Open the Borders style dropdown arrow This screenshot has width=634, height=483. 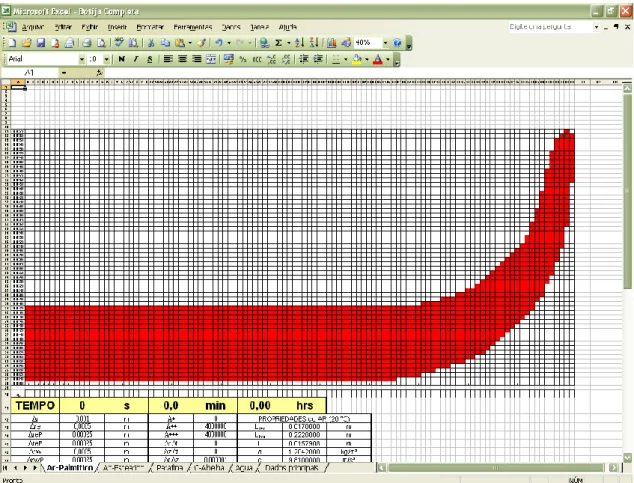(346, 59)
